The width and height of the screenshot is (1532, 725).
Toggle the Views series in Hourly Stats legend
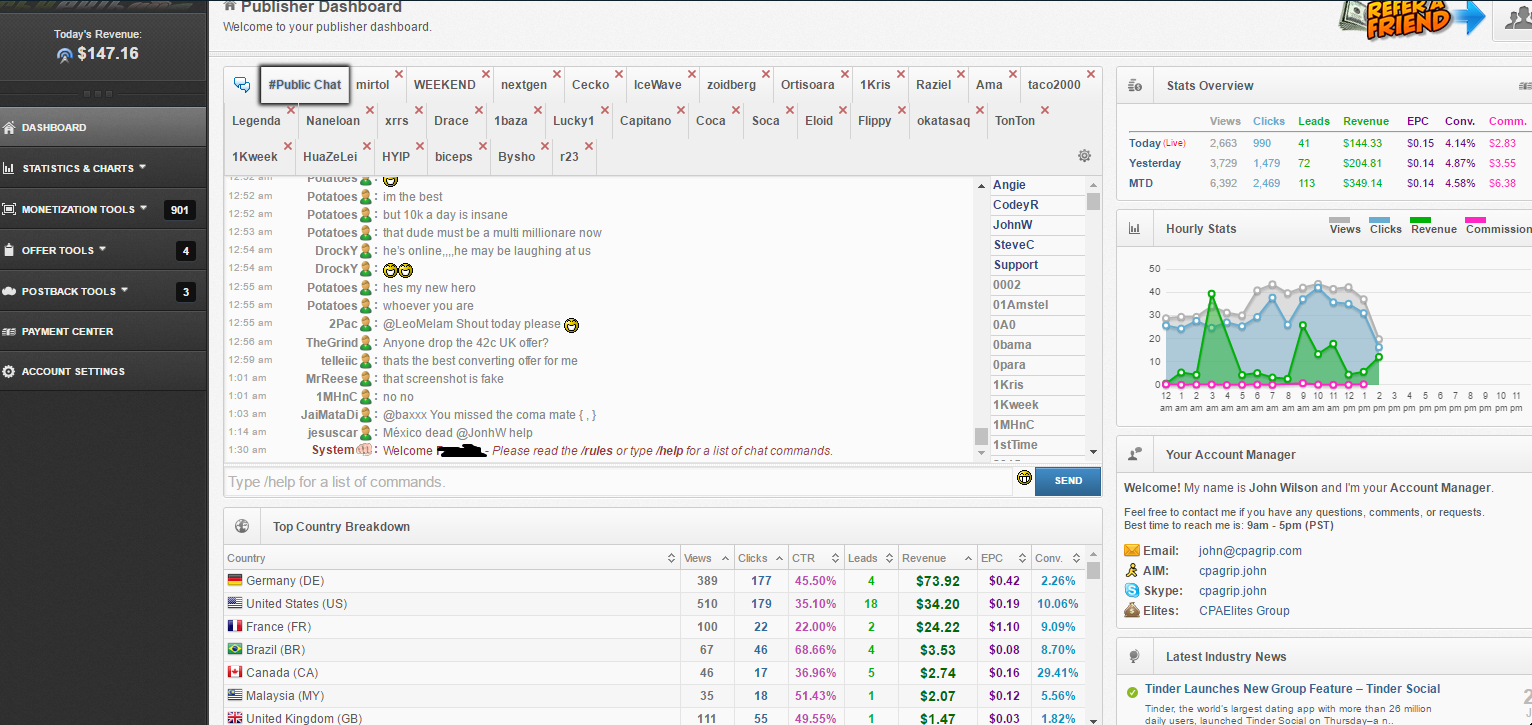pos(1344,226)
